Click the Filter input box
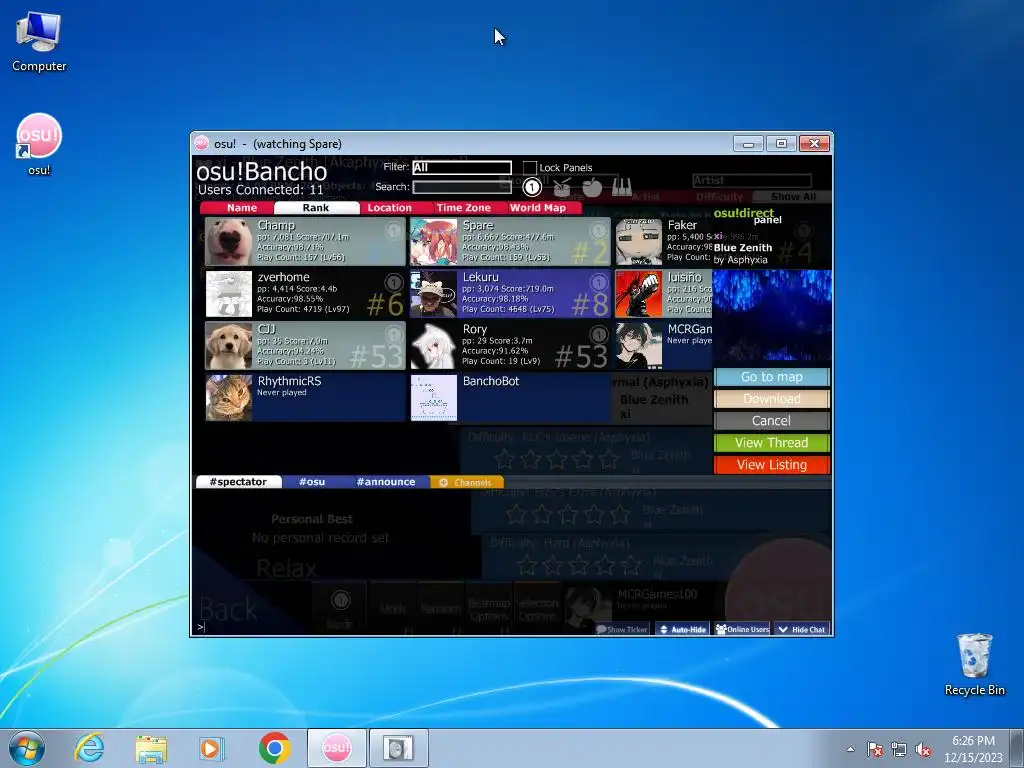 pyautogui.click(x=462, y=167)
